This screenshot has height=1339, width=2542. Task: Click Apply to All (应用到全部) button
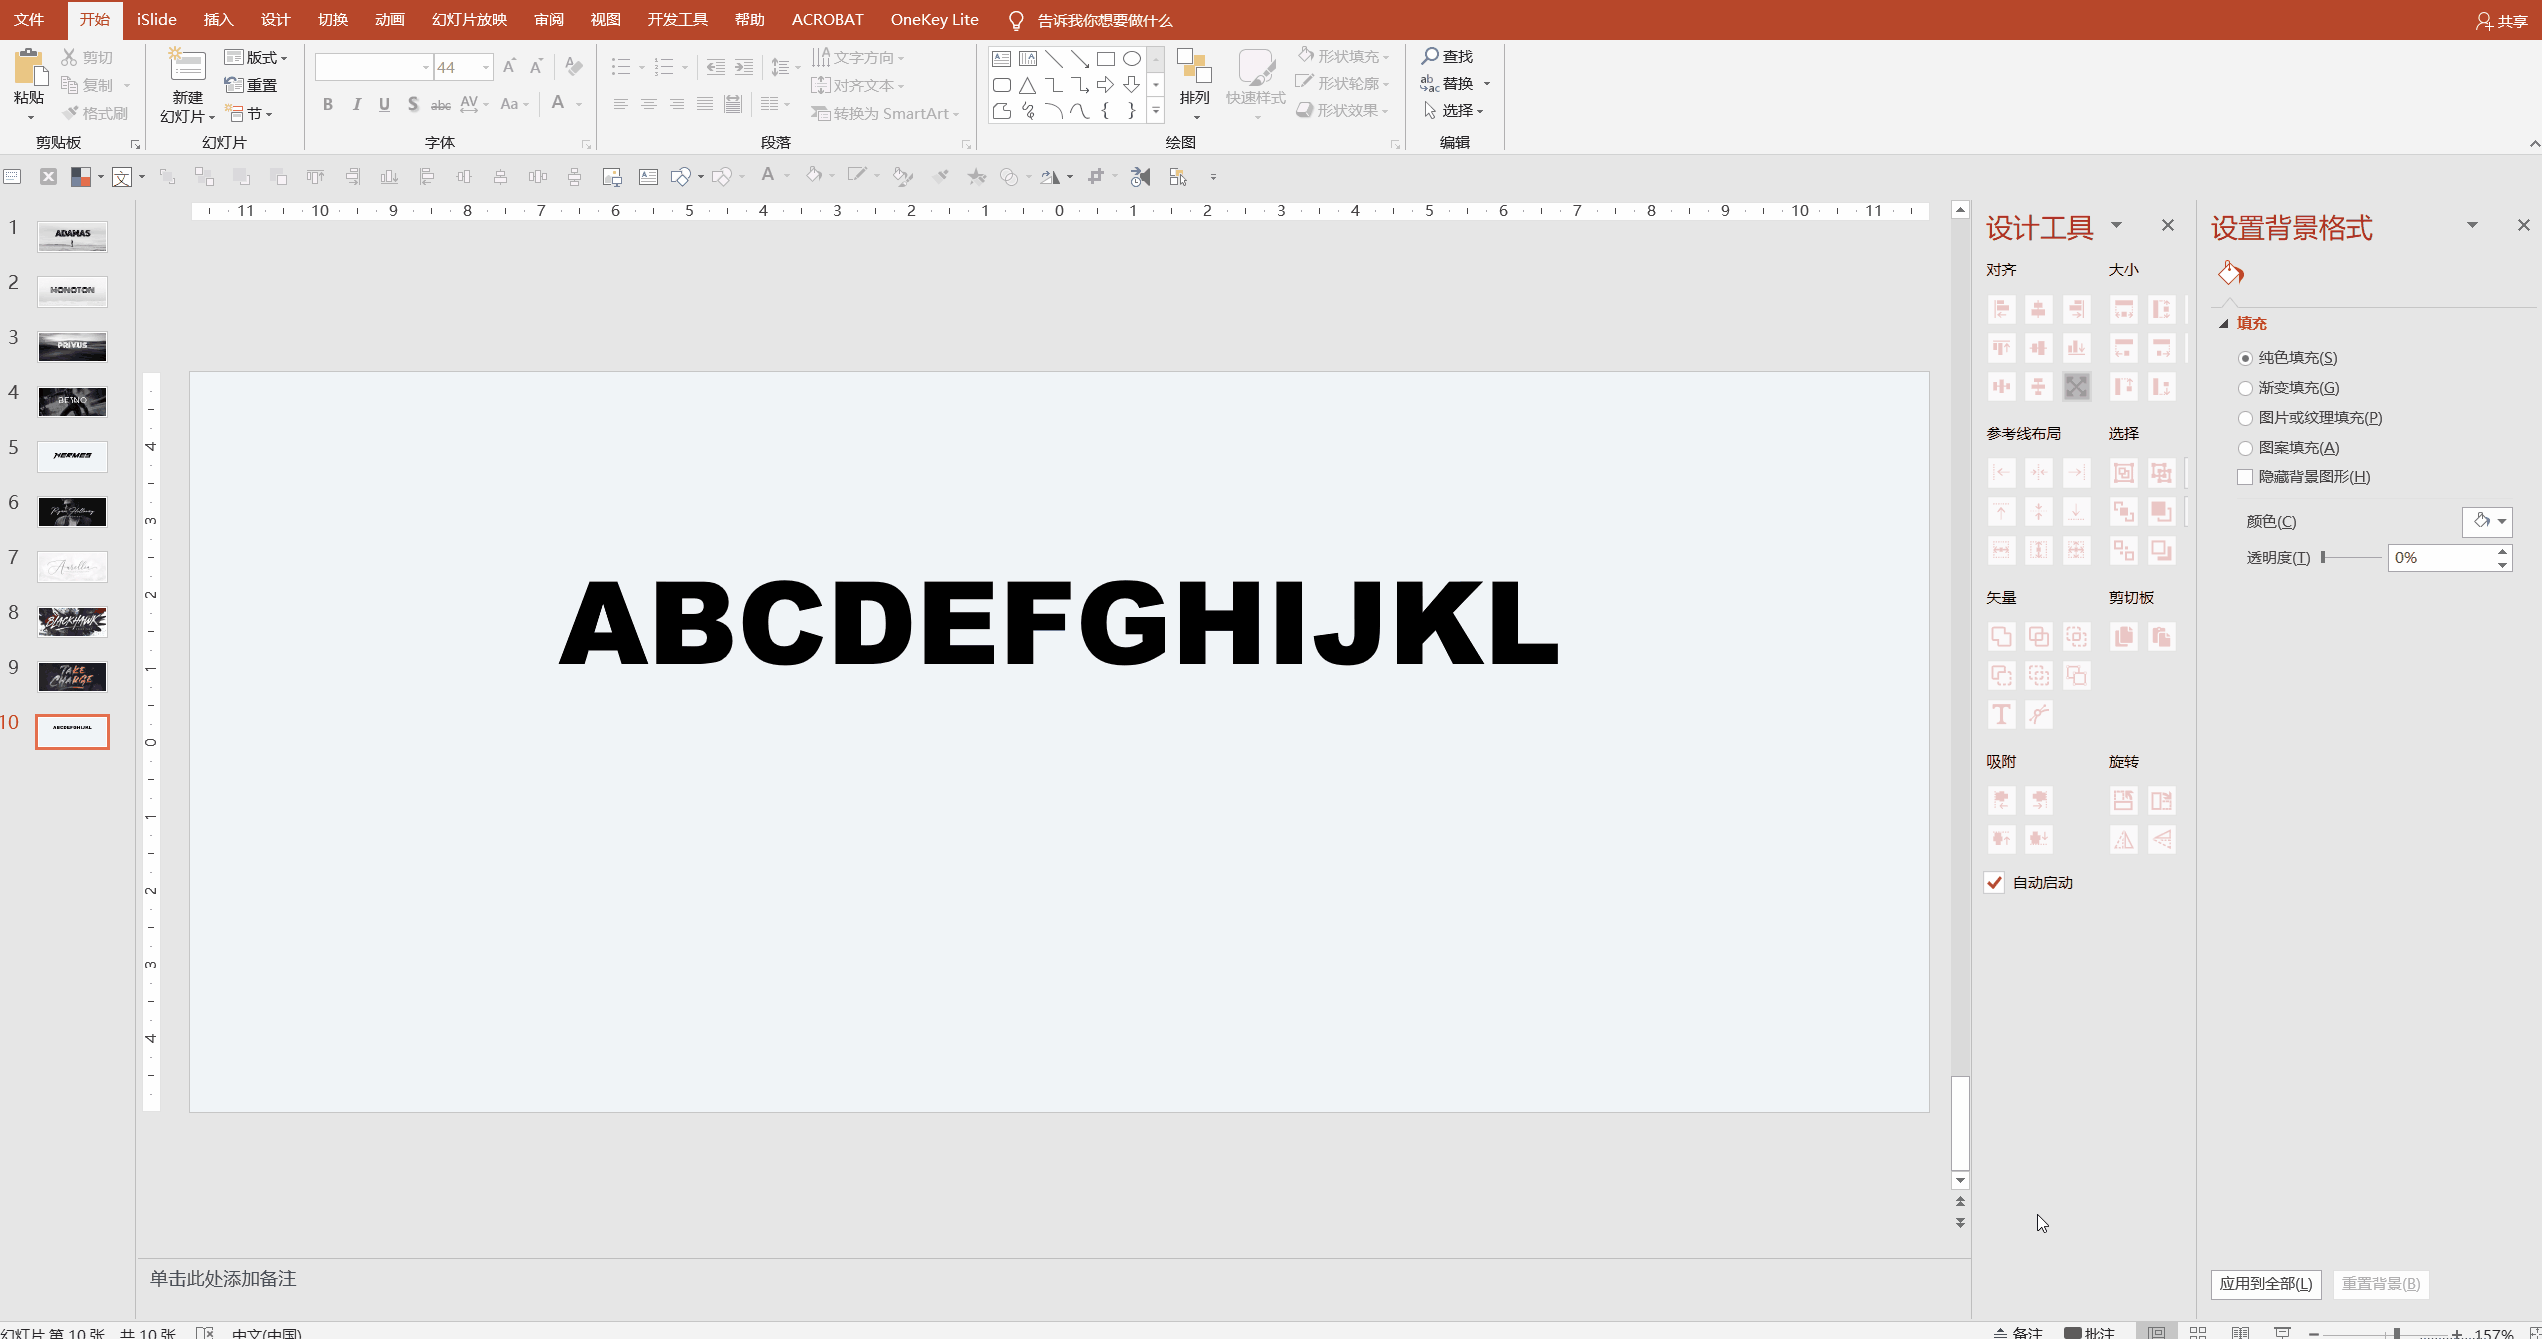(x=2265, y=1283)
